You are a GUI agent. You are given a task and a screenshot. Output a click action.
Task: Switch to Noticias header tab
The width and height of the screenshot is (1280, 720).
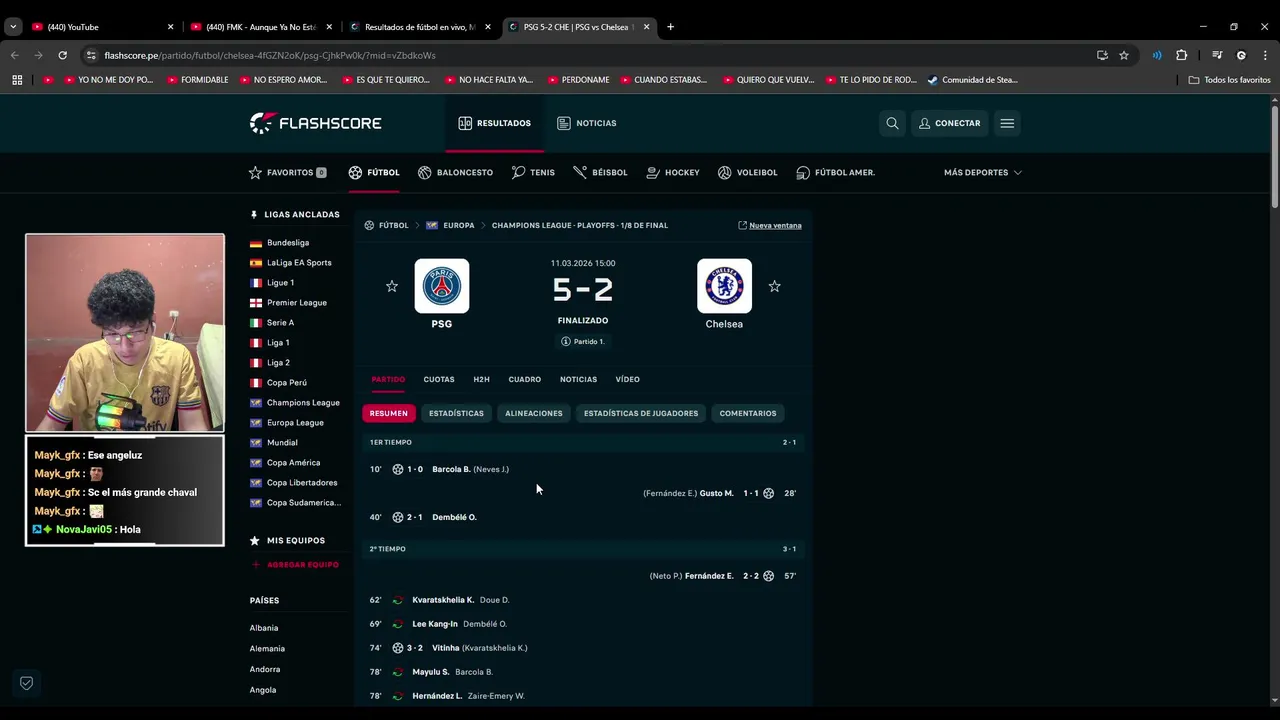click(587, 123)
